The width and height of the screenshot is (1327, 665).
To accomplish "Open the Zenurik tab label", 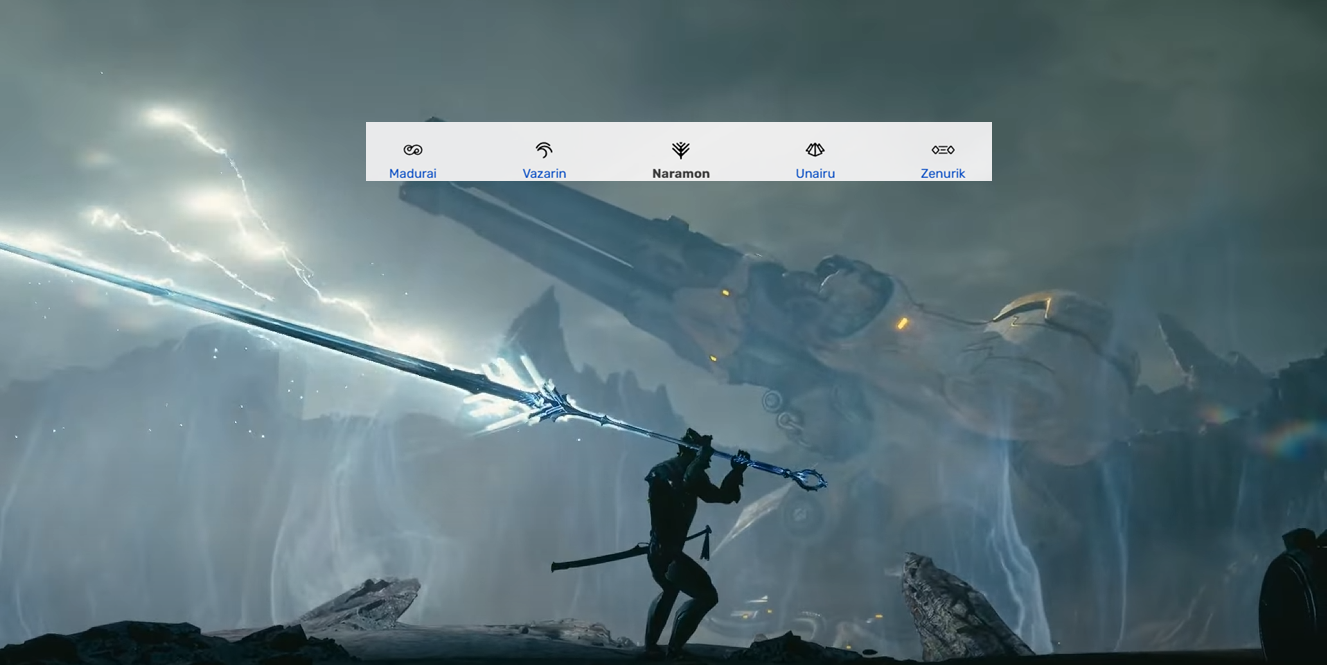I will click(x=943, y=173).
